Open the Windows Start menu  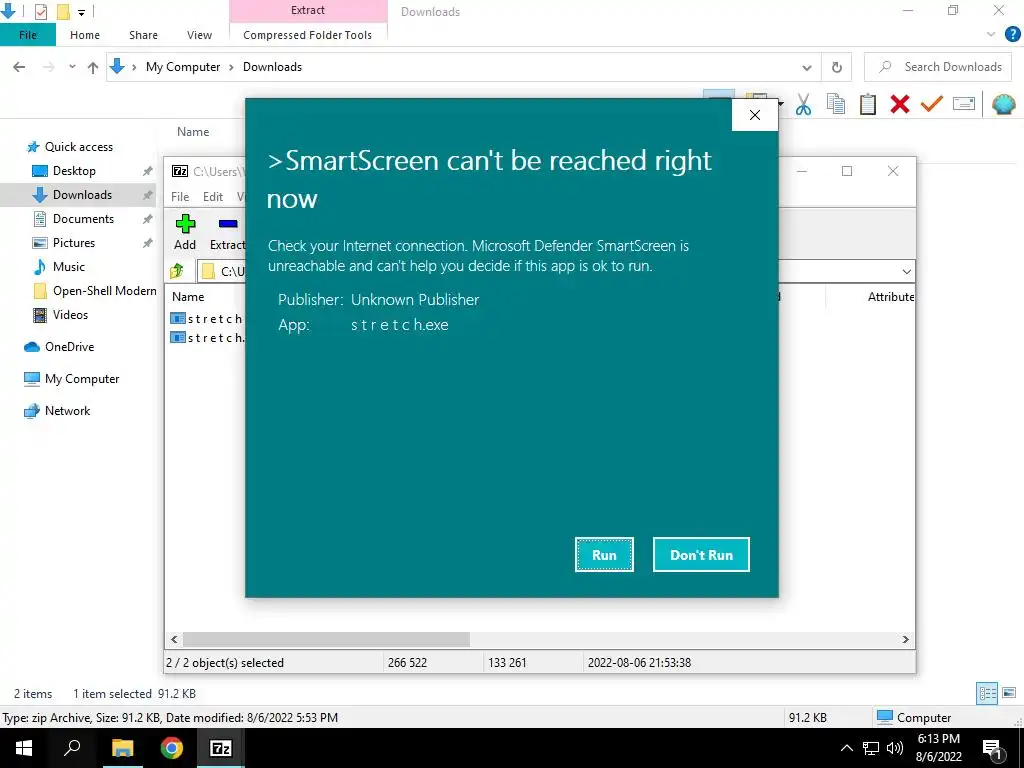pos(24,748)
